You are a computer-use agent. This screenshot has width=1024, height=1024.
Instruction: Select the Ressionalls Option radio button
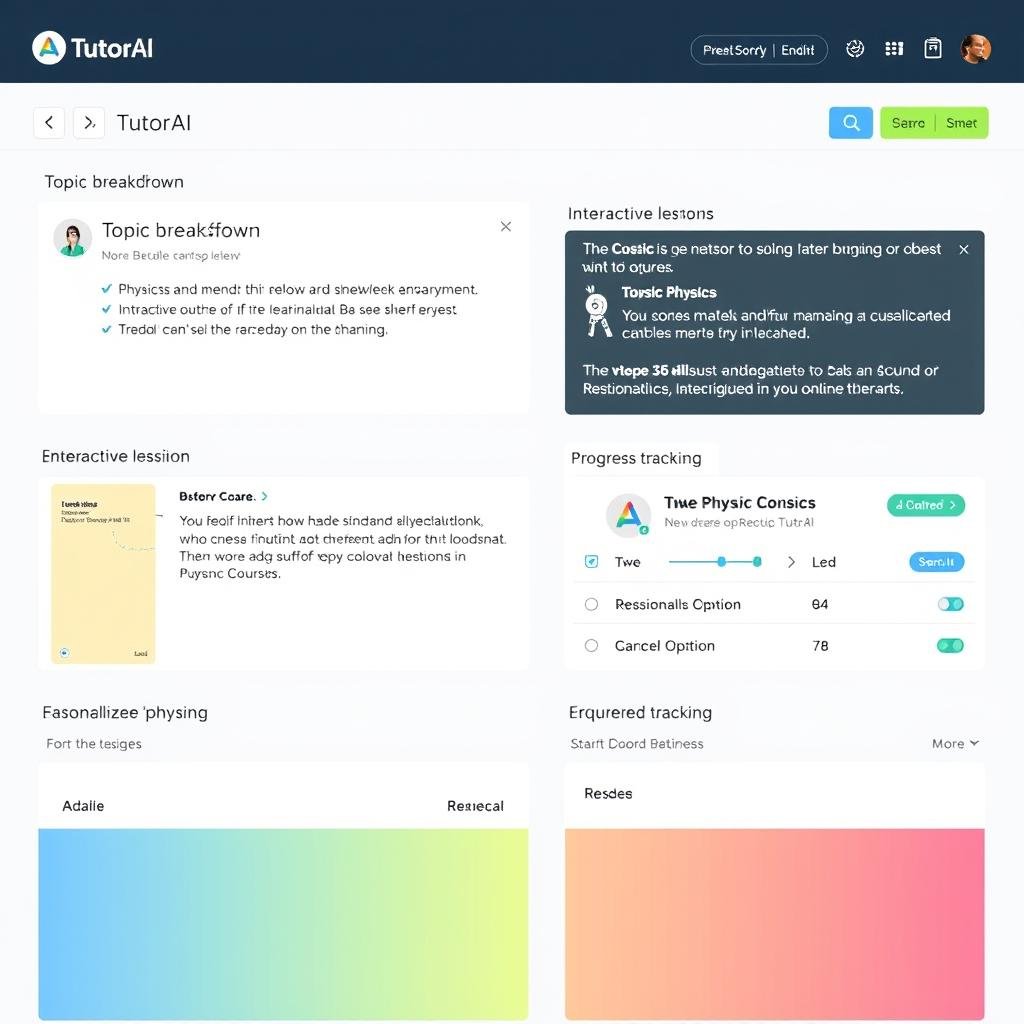tap(591, 604)
